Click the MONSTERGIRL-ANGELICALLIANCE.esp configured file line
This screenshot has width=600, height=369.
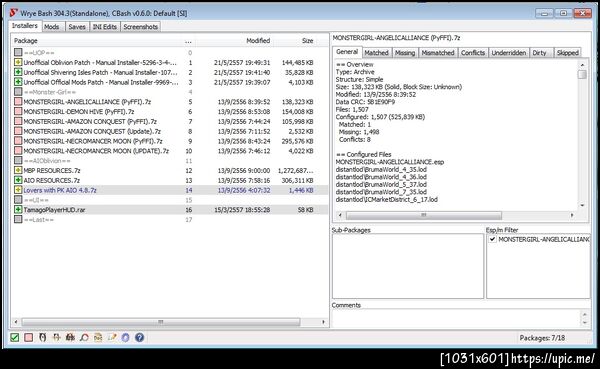point(390,162)
